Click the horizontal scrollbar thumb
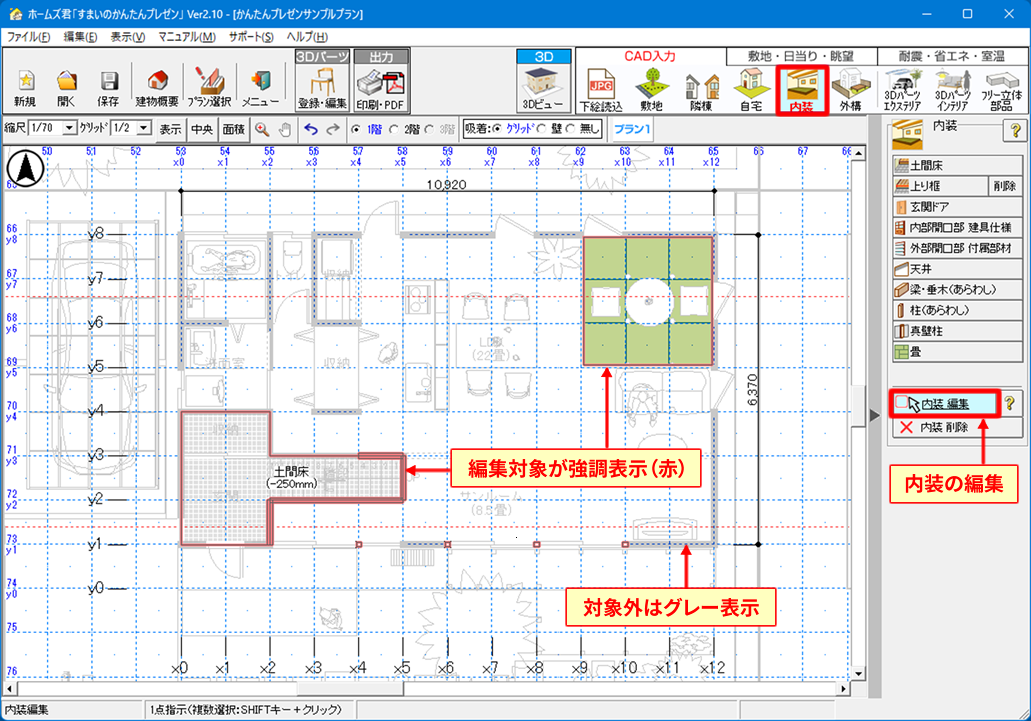Viewport: 1031px width, 721px height. [350, 688]
